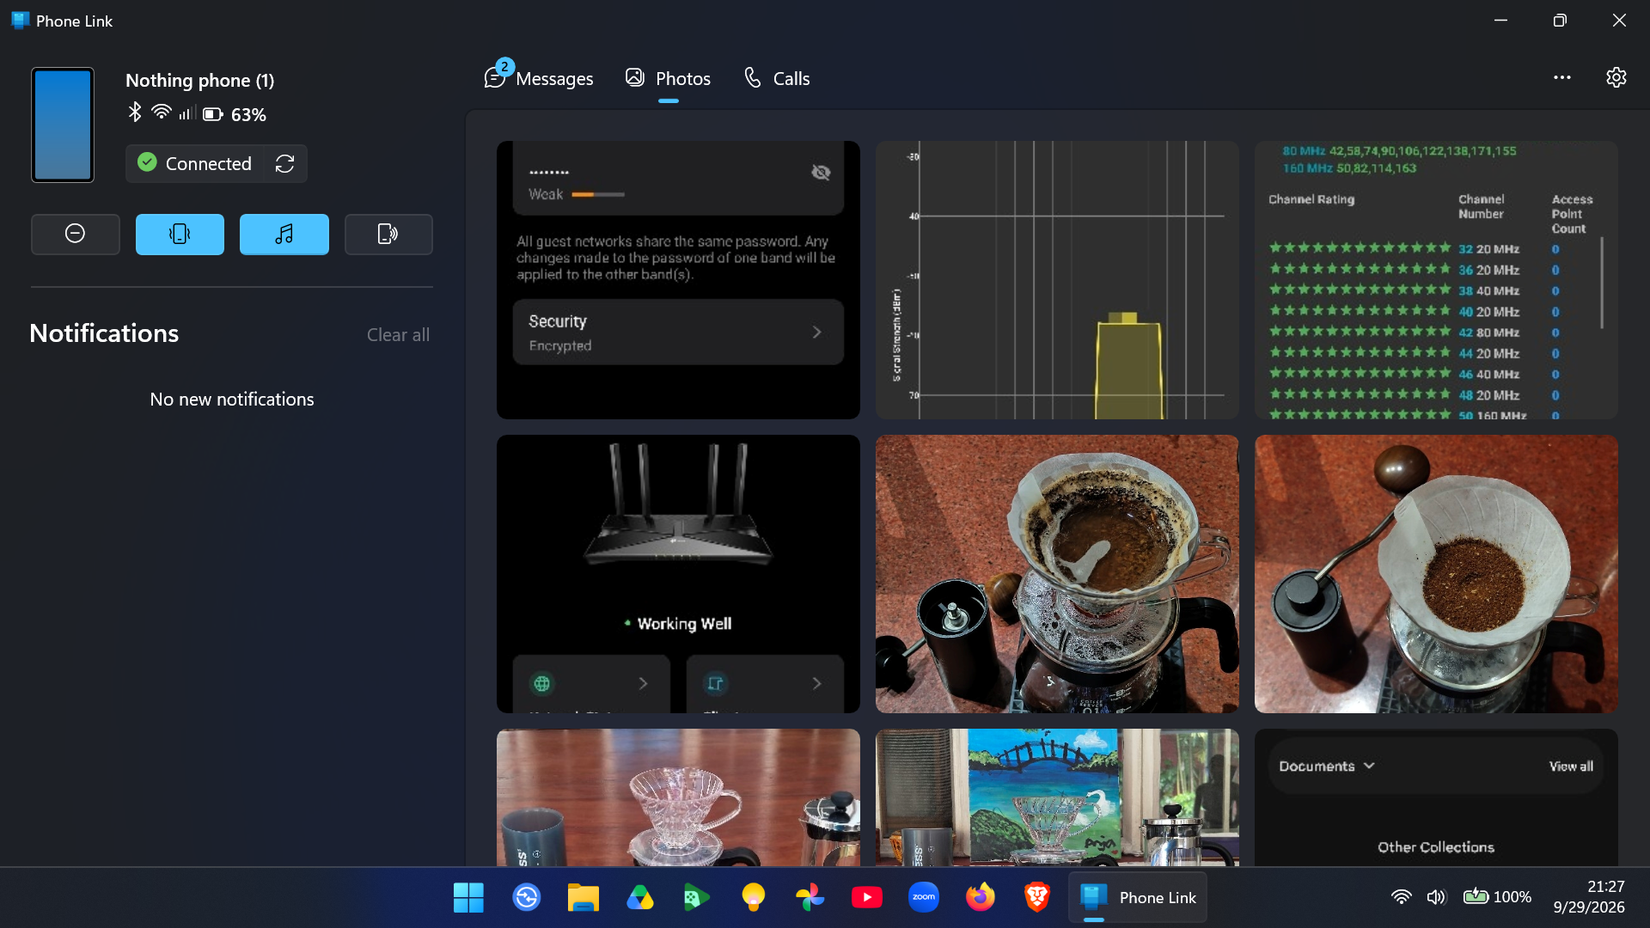Open the Google Play Games taskbar icon
The height and width of the screenshot is (928, 1650).
coord(697,897)
